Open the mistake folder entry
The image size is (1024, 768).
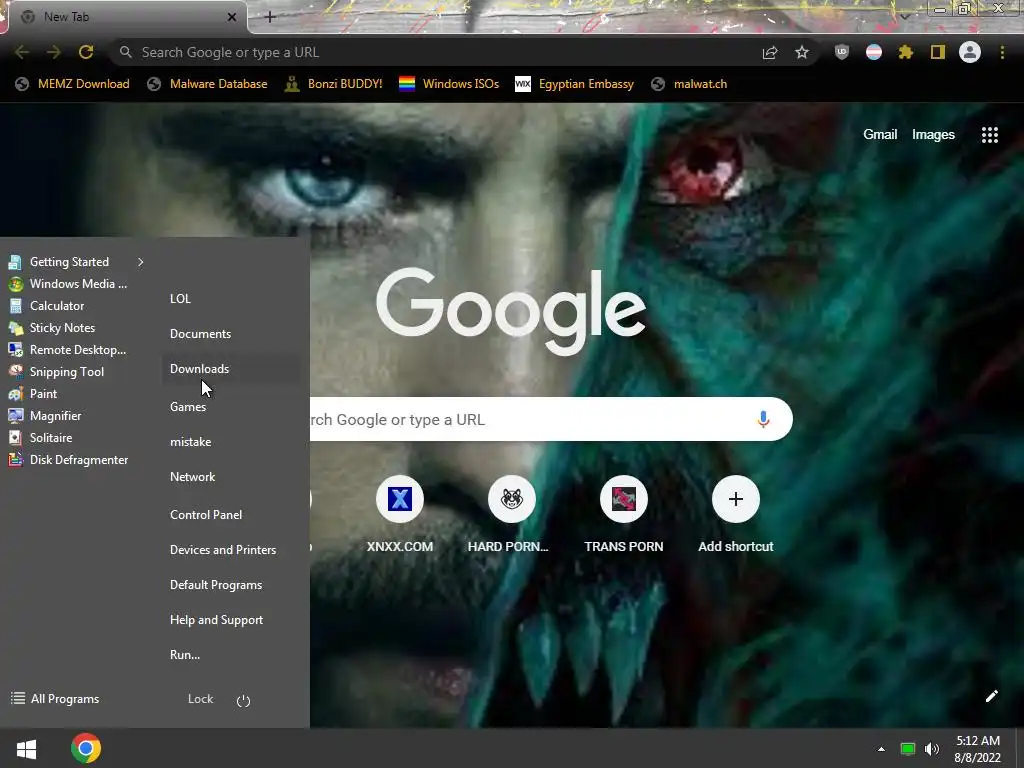point(190,442)
